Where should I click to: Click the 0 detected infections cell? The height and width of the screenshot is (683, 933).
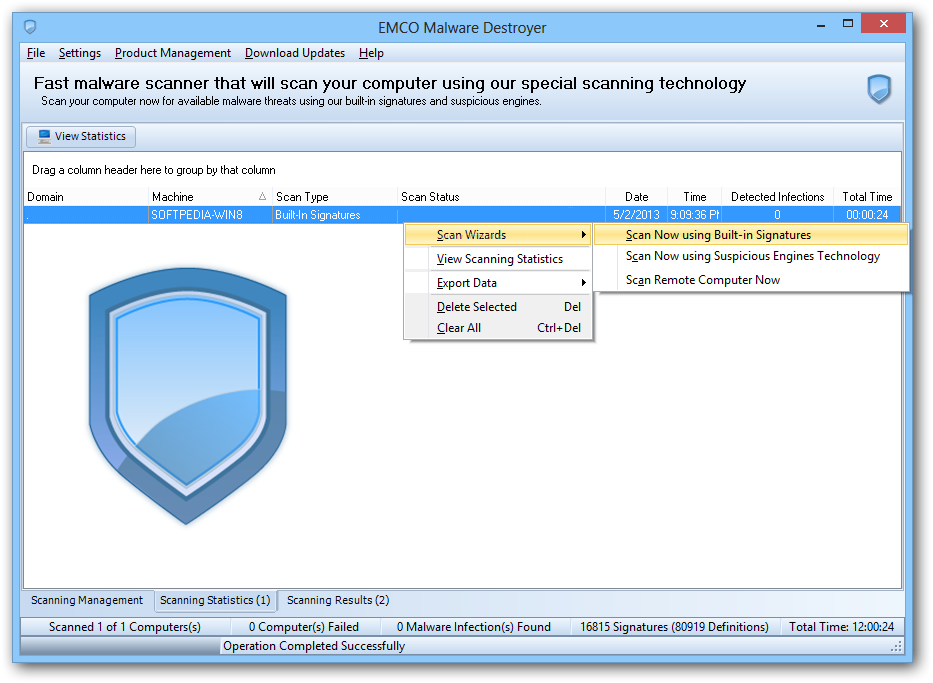pos(777,215)
